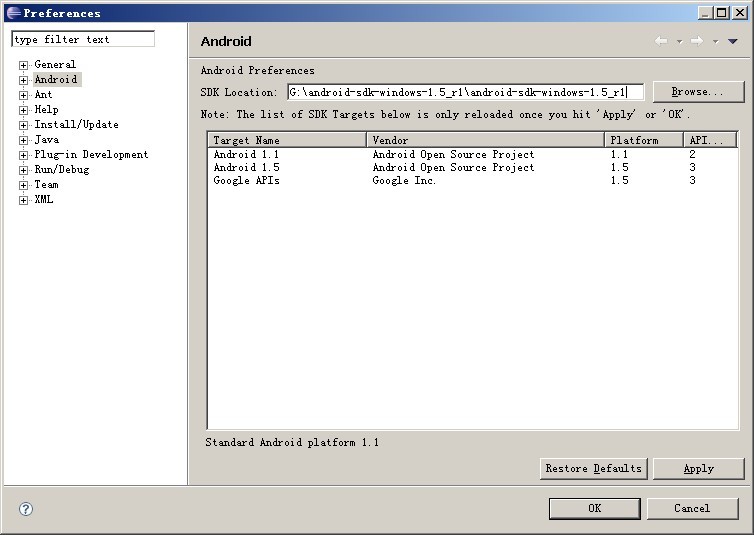Click the Browse... button

point(698,91)
